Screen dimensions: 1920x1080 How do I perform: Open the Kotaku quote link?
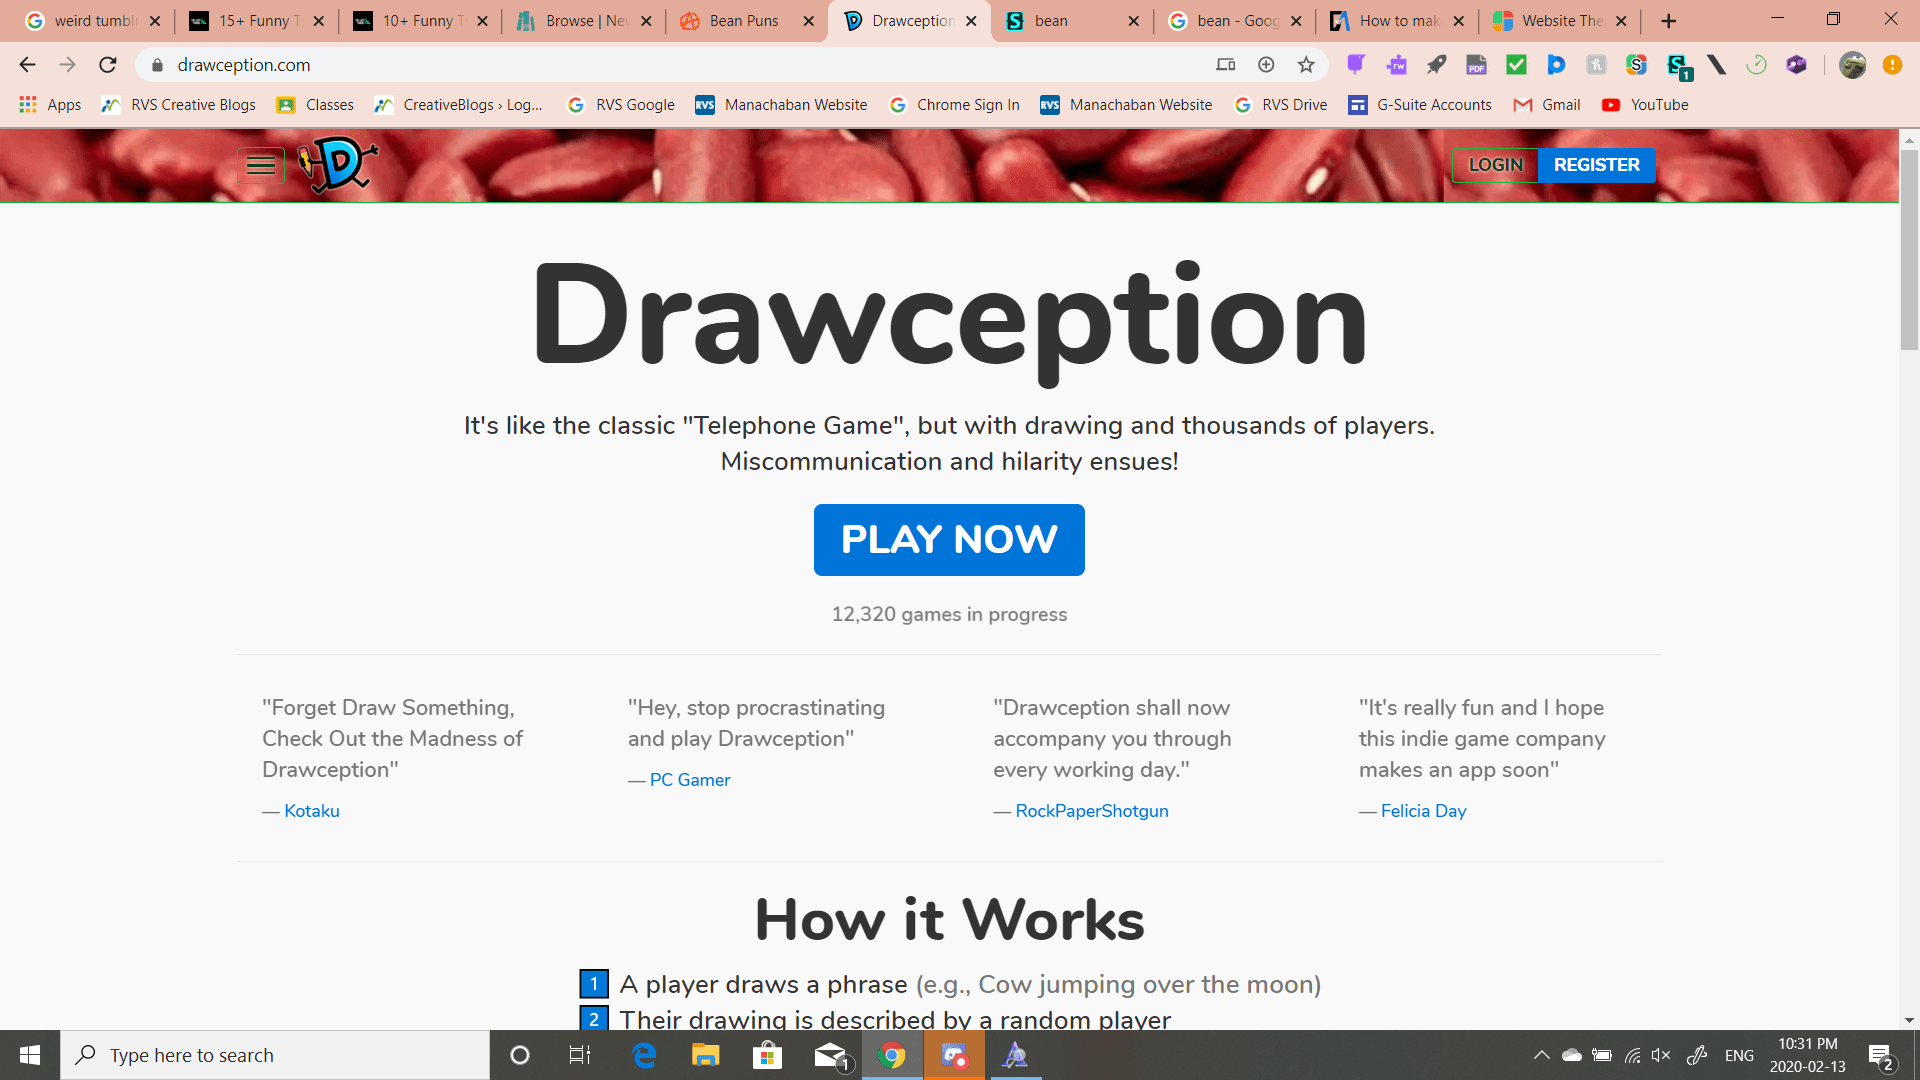click(x=312, y=811)
